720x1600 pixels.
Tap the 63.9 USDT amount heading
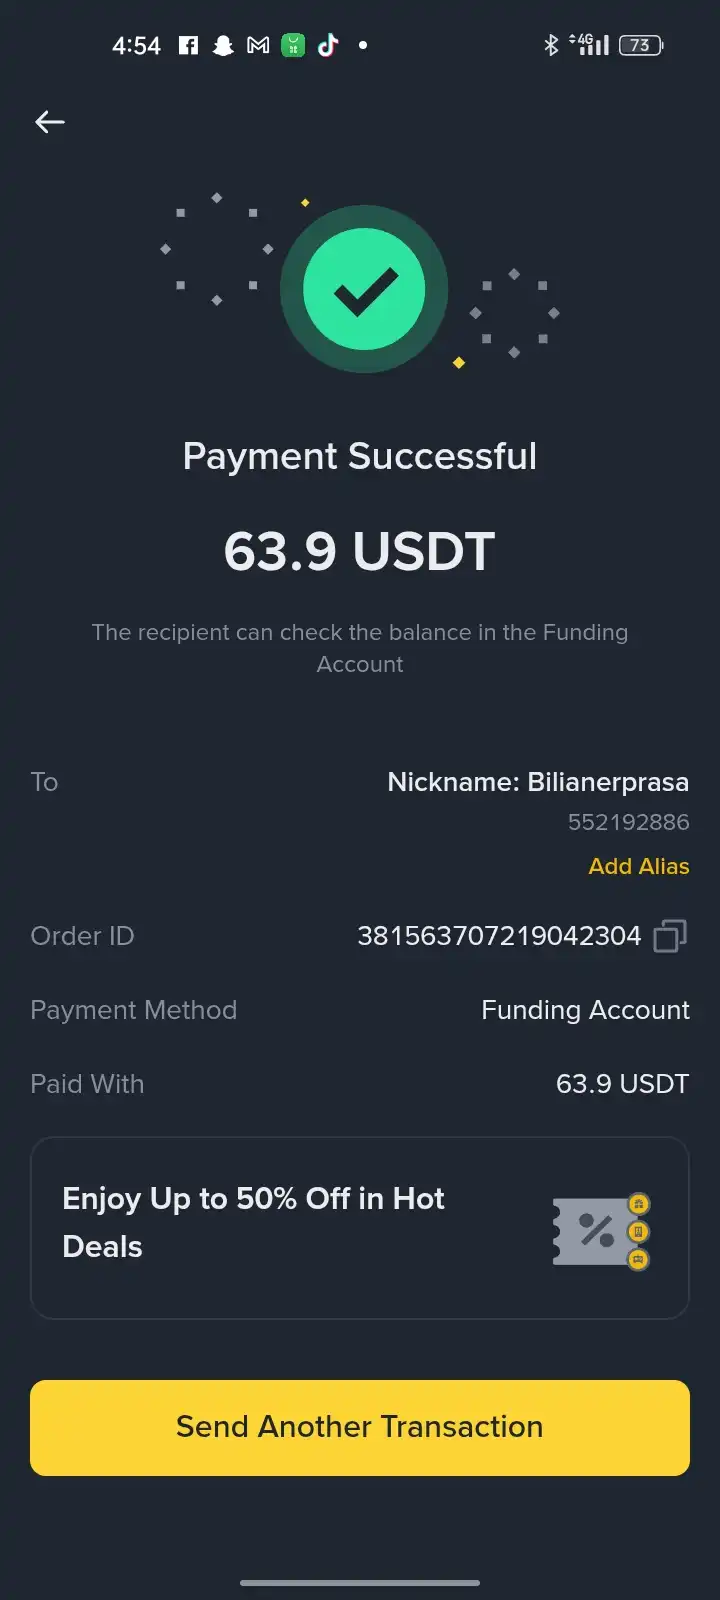point(360,551)
